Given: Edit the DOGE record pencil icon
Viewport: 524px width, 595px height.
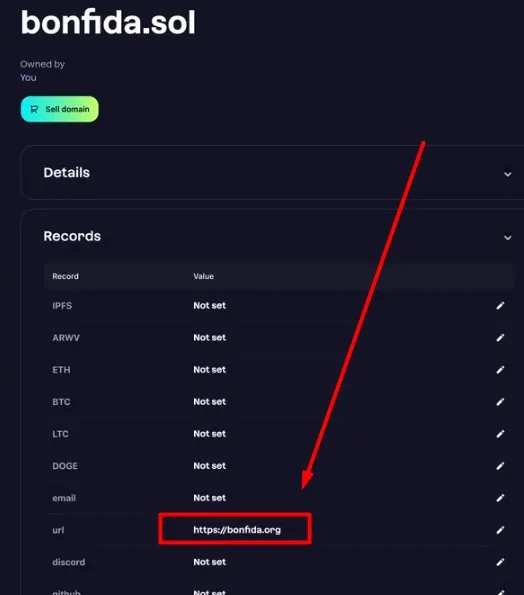Looking at the screenshot, I should point(500,466).
